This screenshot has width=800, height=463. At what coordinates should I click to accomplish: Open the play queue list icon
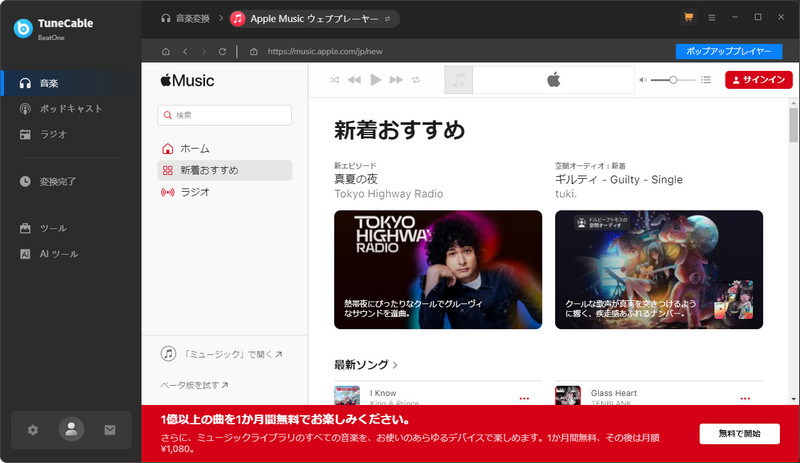pos(706,80)
